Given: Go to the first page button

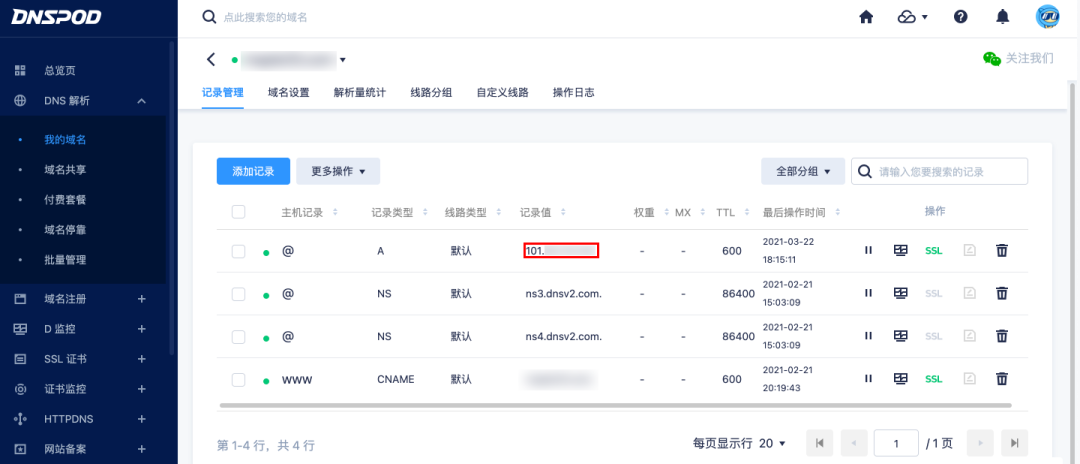Looking at the screenshot, I should [x=819, y=443].
